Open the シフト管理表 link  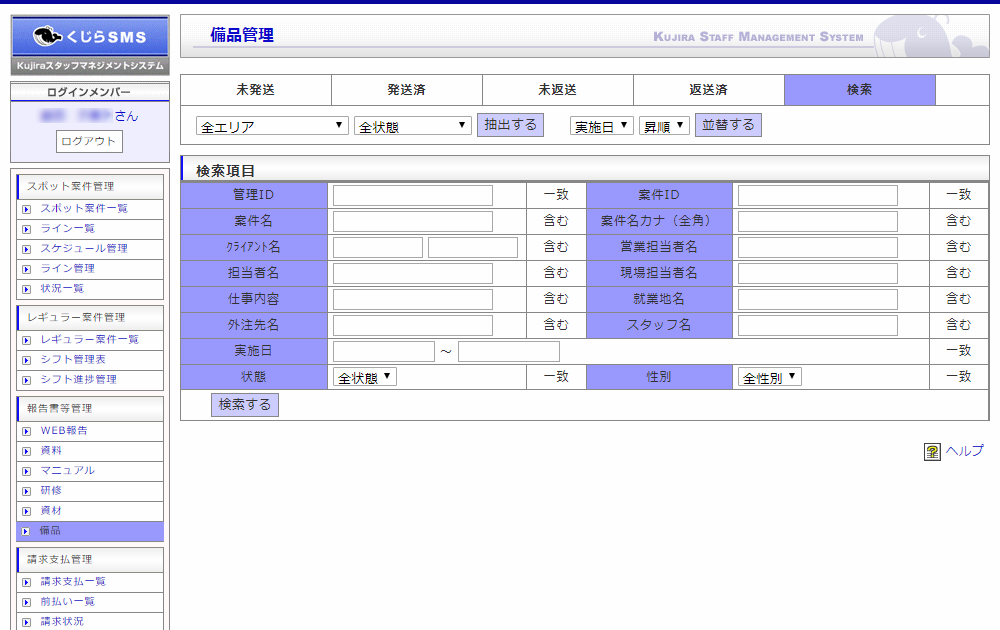[73, 360]
